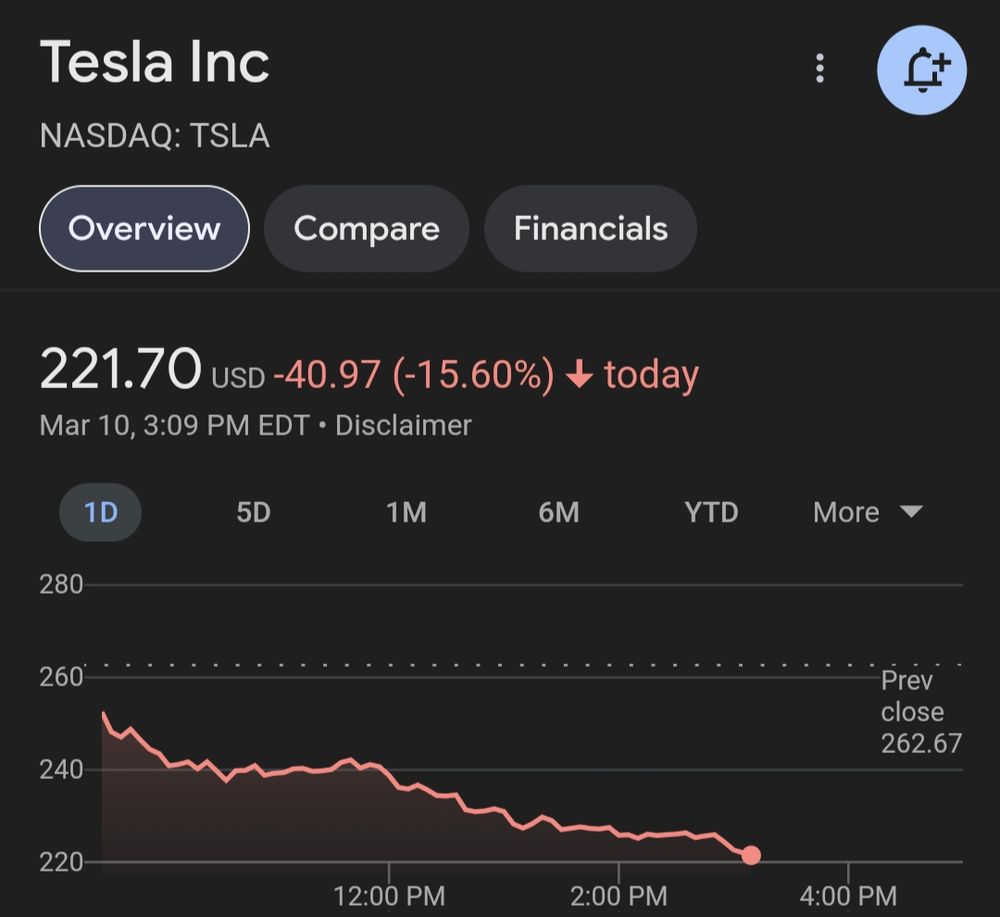1000x917 pixels.
Task: Switch to the Compare tab
Action: (x=366, y=228)
